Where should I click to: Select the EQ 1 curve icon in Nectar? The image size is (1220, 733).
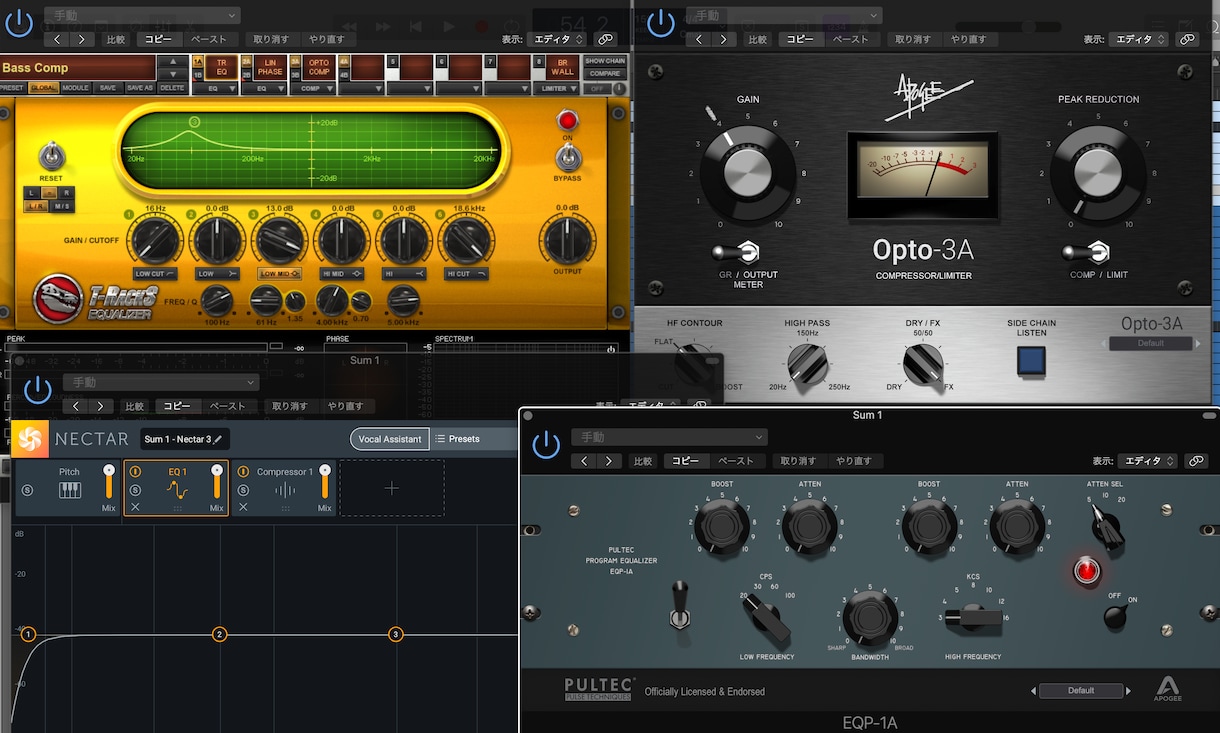[177, 490]
